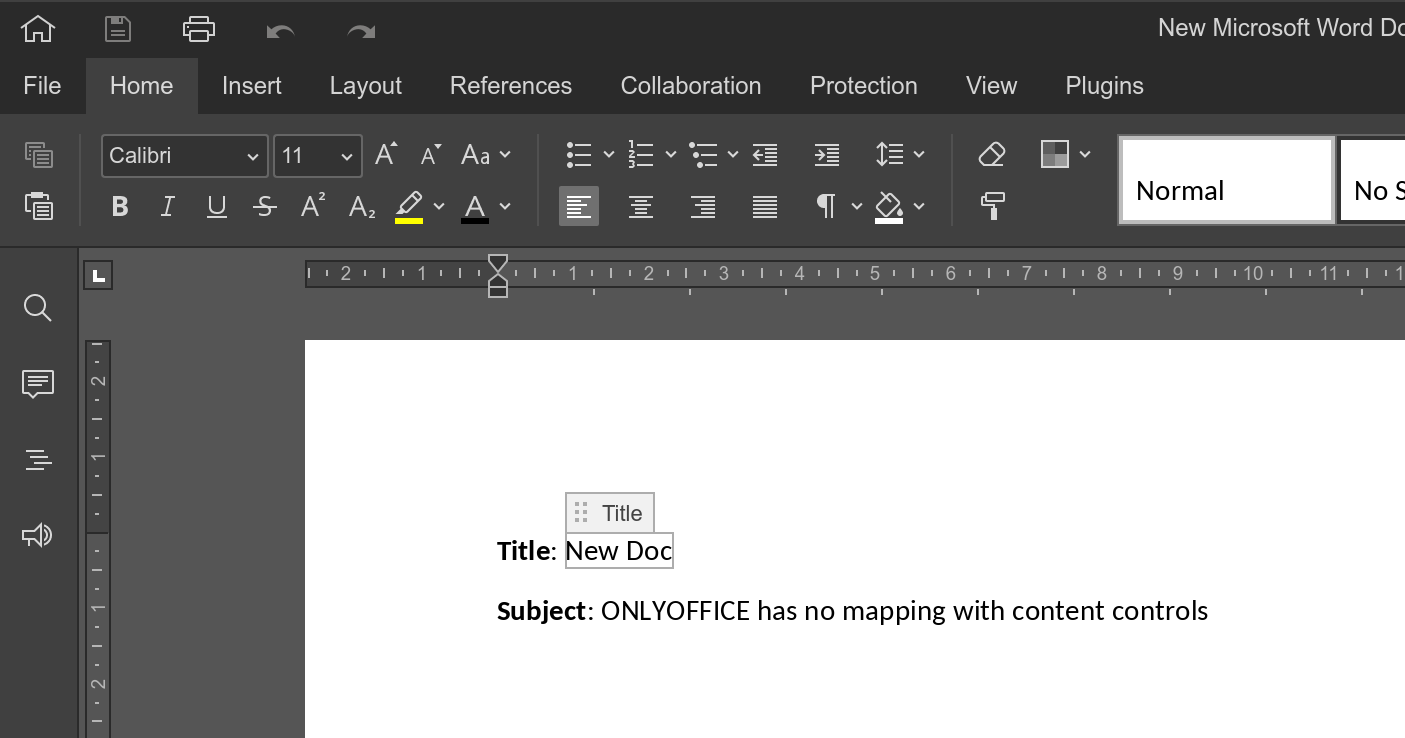This screenshot has width=1405, height=738.
Task: Copy selection using the copy icon
Action: 38,155
